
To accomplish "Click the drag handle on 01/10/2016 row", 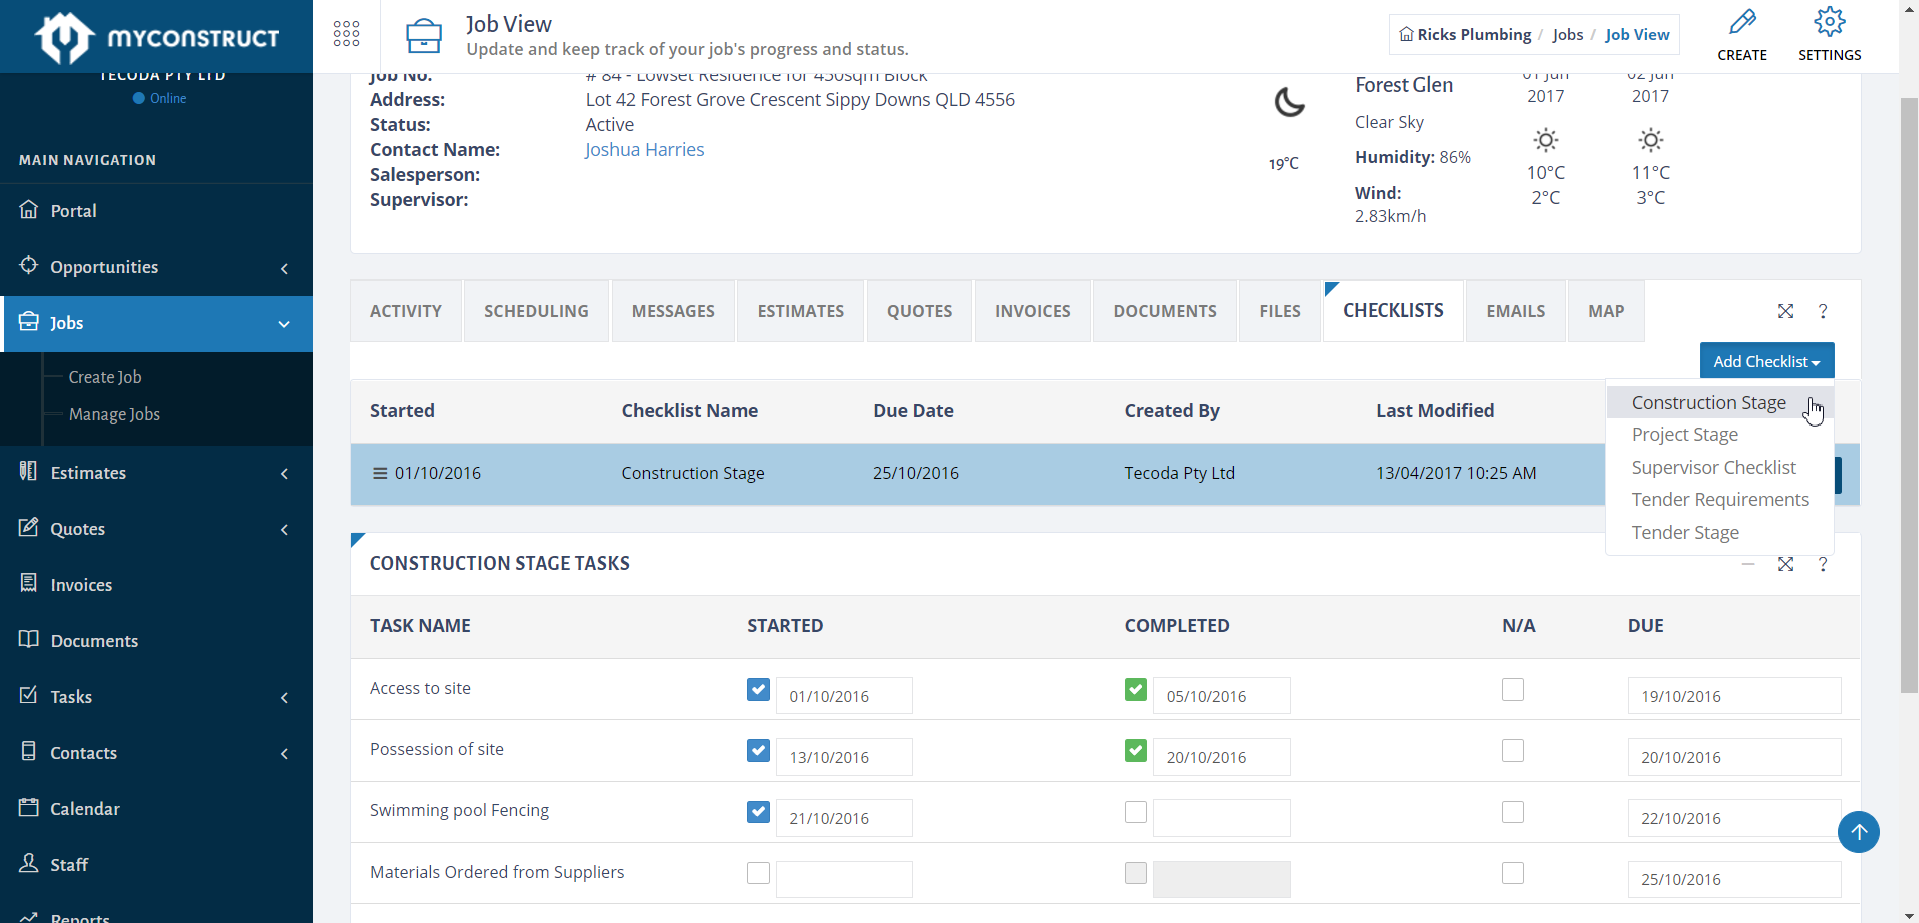I will [x=380, y=473].
